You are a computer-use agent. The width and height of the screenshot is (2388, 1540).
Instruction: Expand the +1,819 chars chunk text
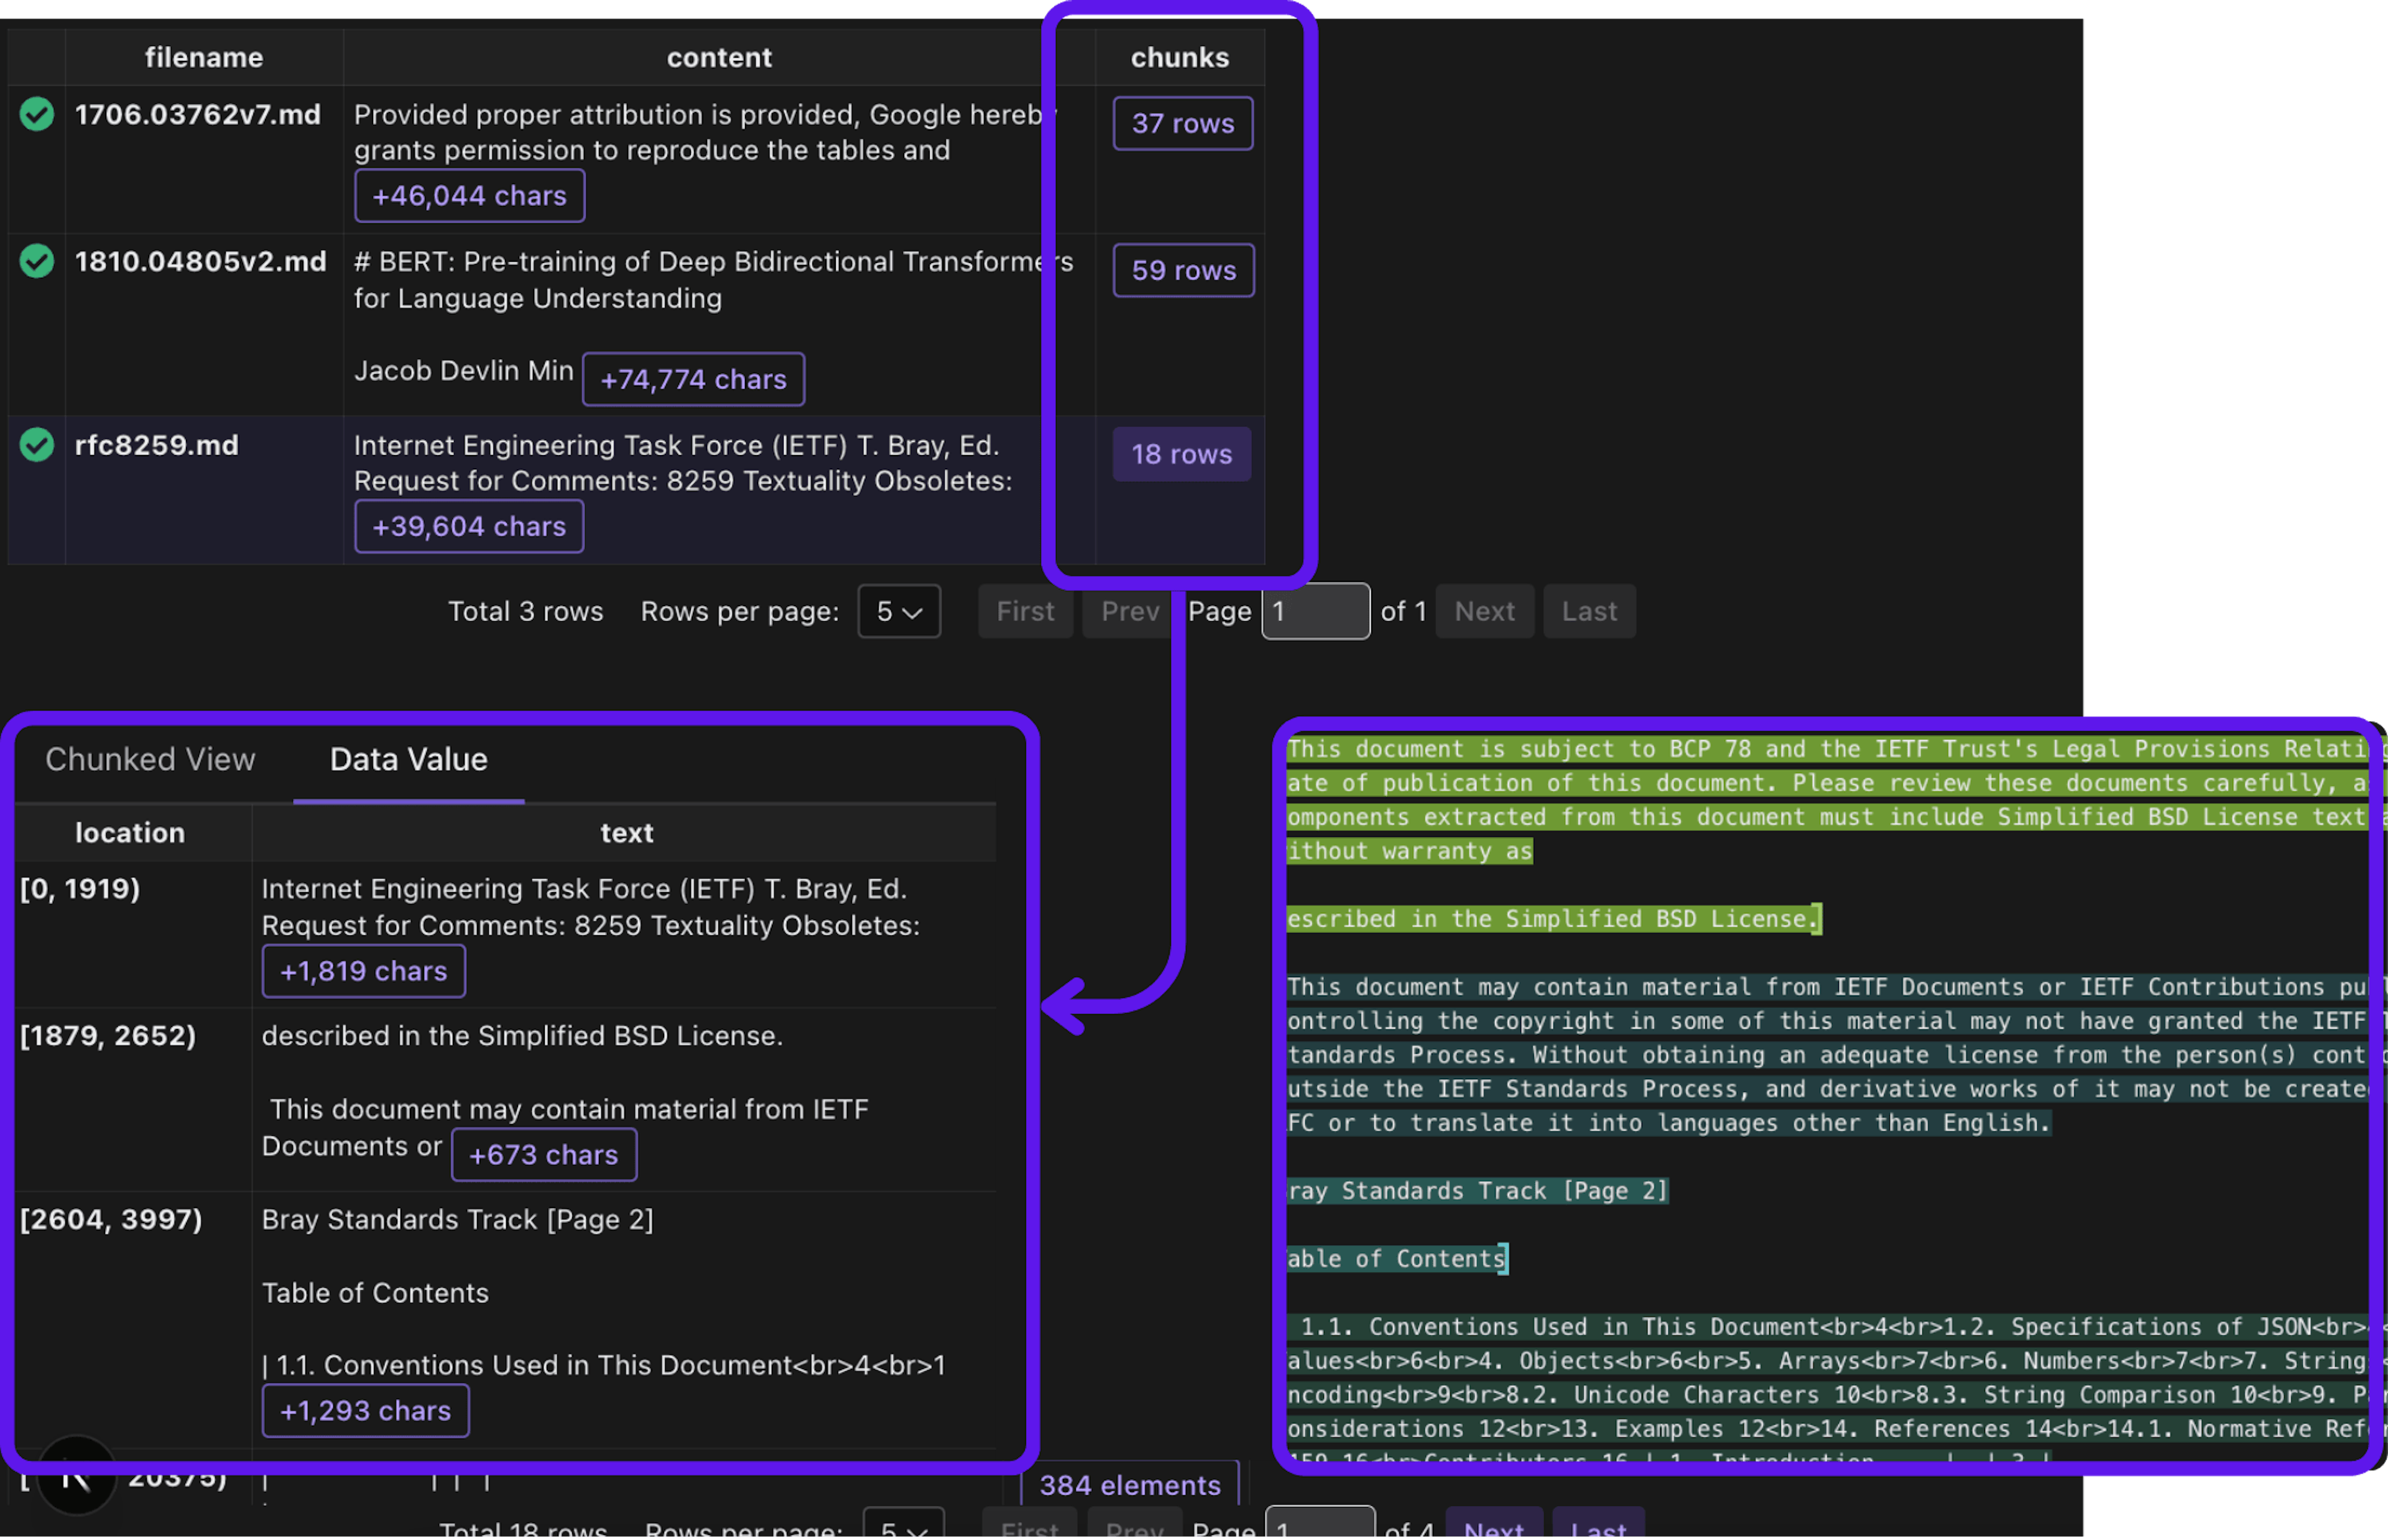point(363,971)
